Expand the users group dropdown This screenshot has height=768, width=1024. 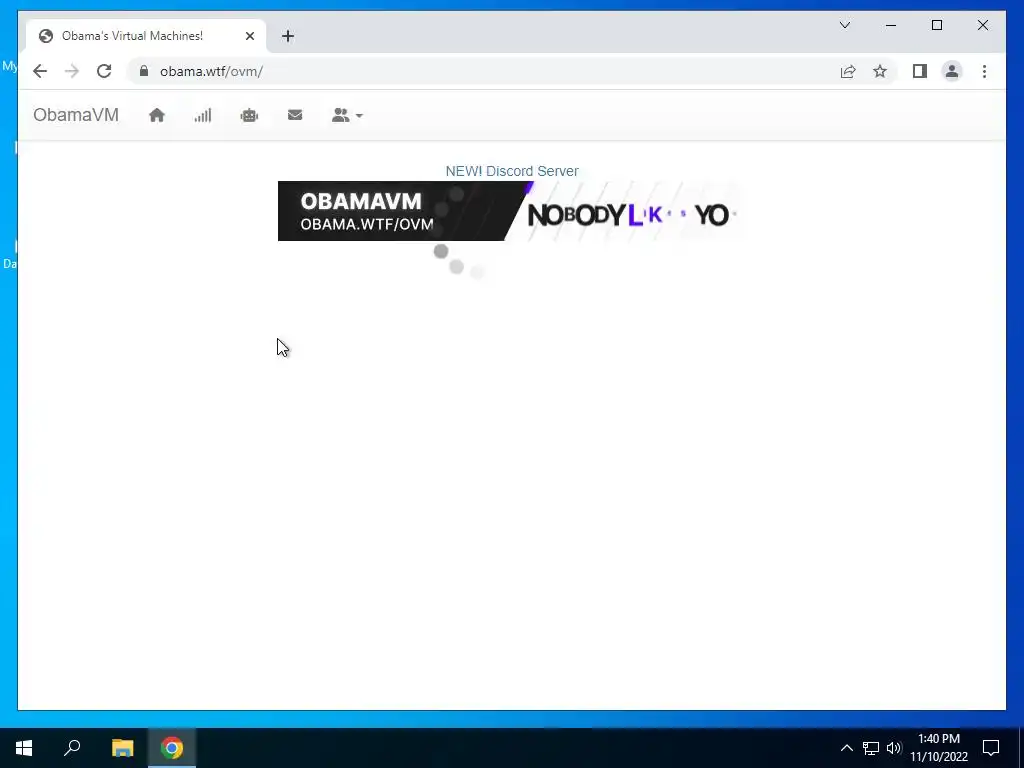(x=347, y=116)
